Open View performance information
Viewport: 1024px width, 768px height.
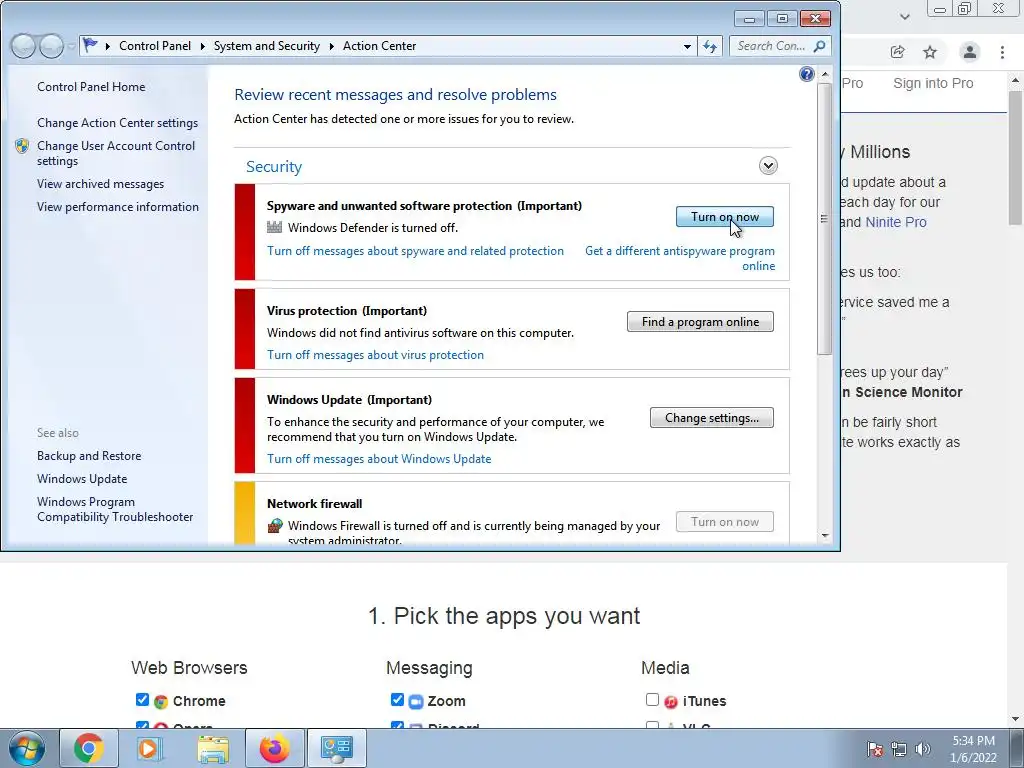[118, 207]
